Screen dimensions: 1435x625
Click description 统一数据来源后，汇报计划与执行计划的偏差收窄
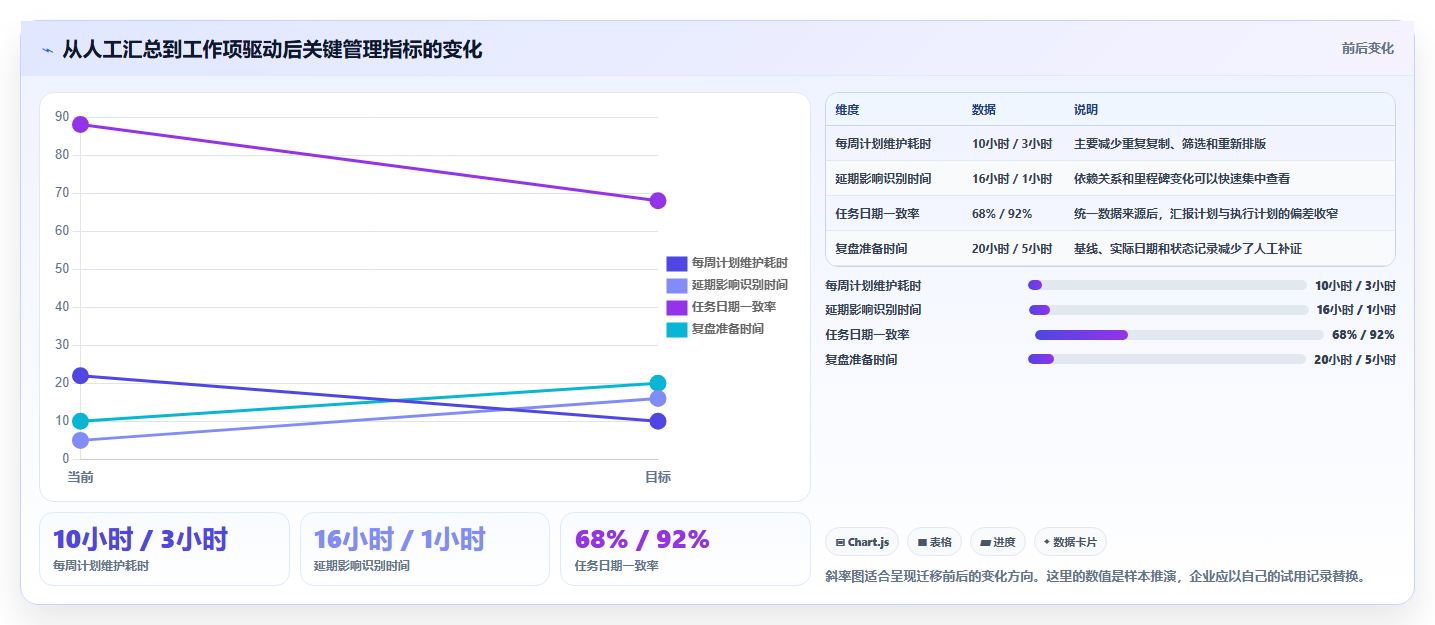coord(1206,214)
